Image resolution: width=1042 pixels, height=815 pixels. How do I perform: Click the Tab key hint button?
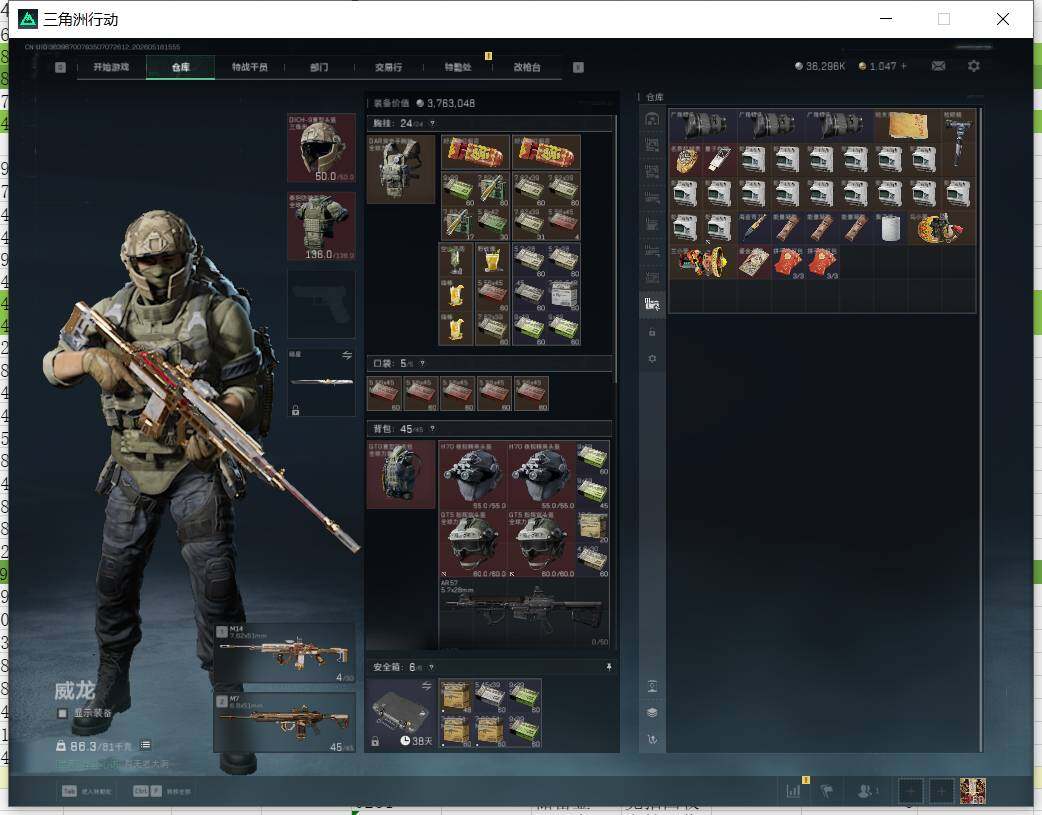point(69,791)
